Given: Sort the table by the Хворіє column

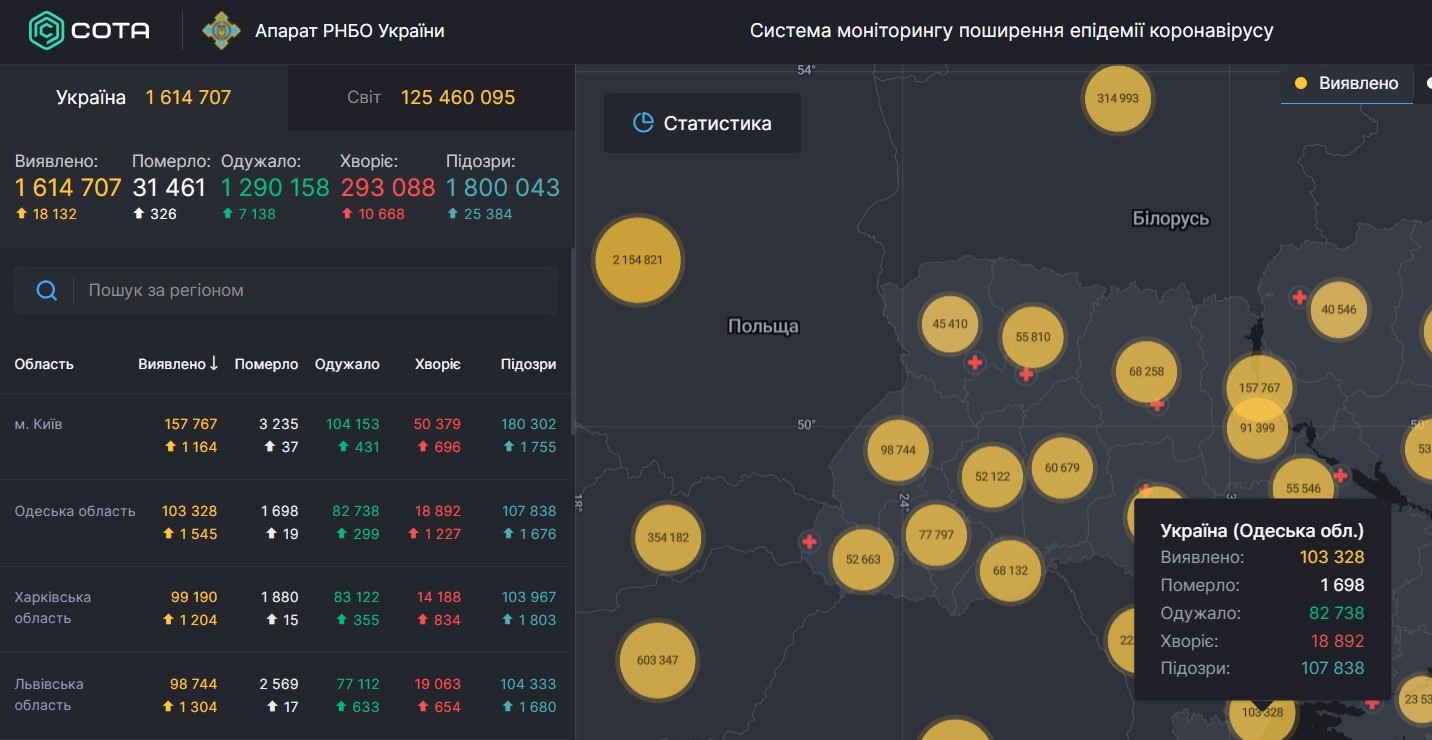Looking at the screenshot, I should [438, 364].
